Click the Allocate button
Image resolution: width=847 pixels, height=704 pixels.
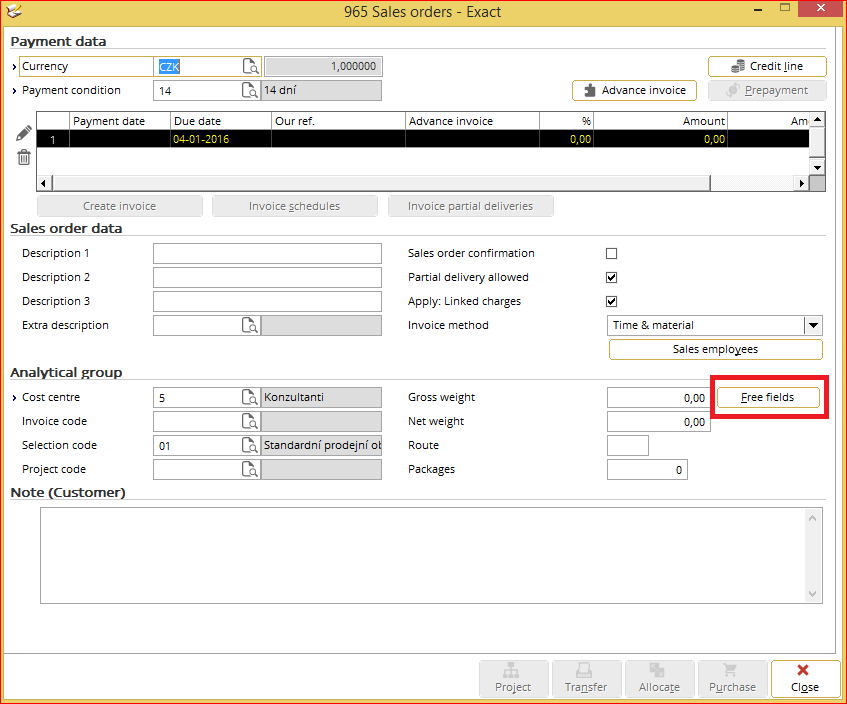point(659,679)
